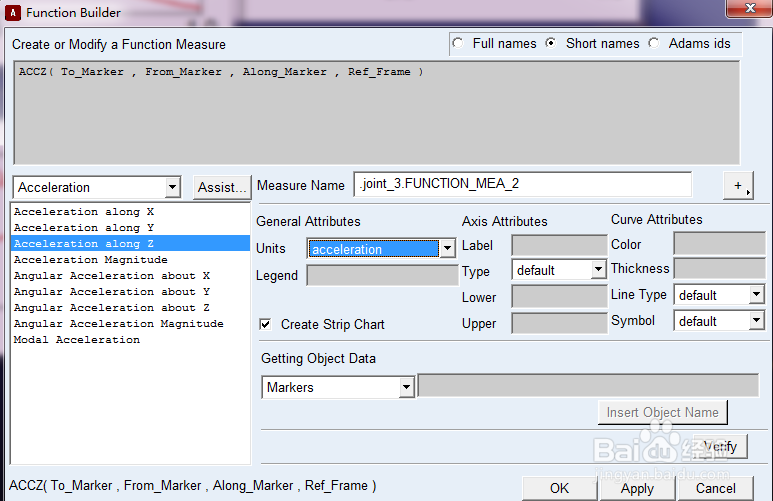Click the Adams app icon in title bar
Screen dimensions: 773x501
click(x=12, y=12)
